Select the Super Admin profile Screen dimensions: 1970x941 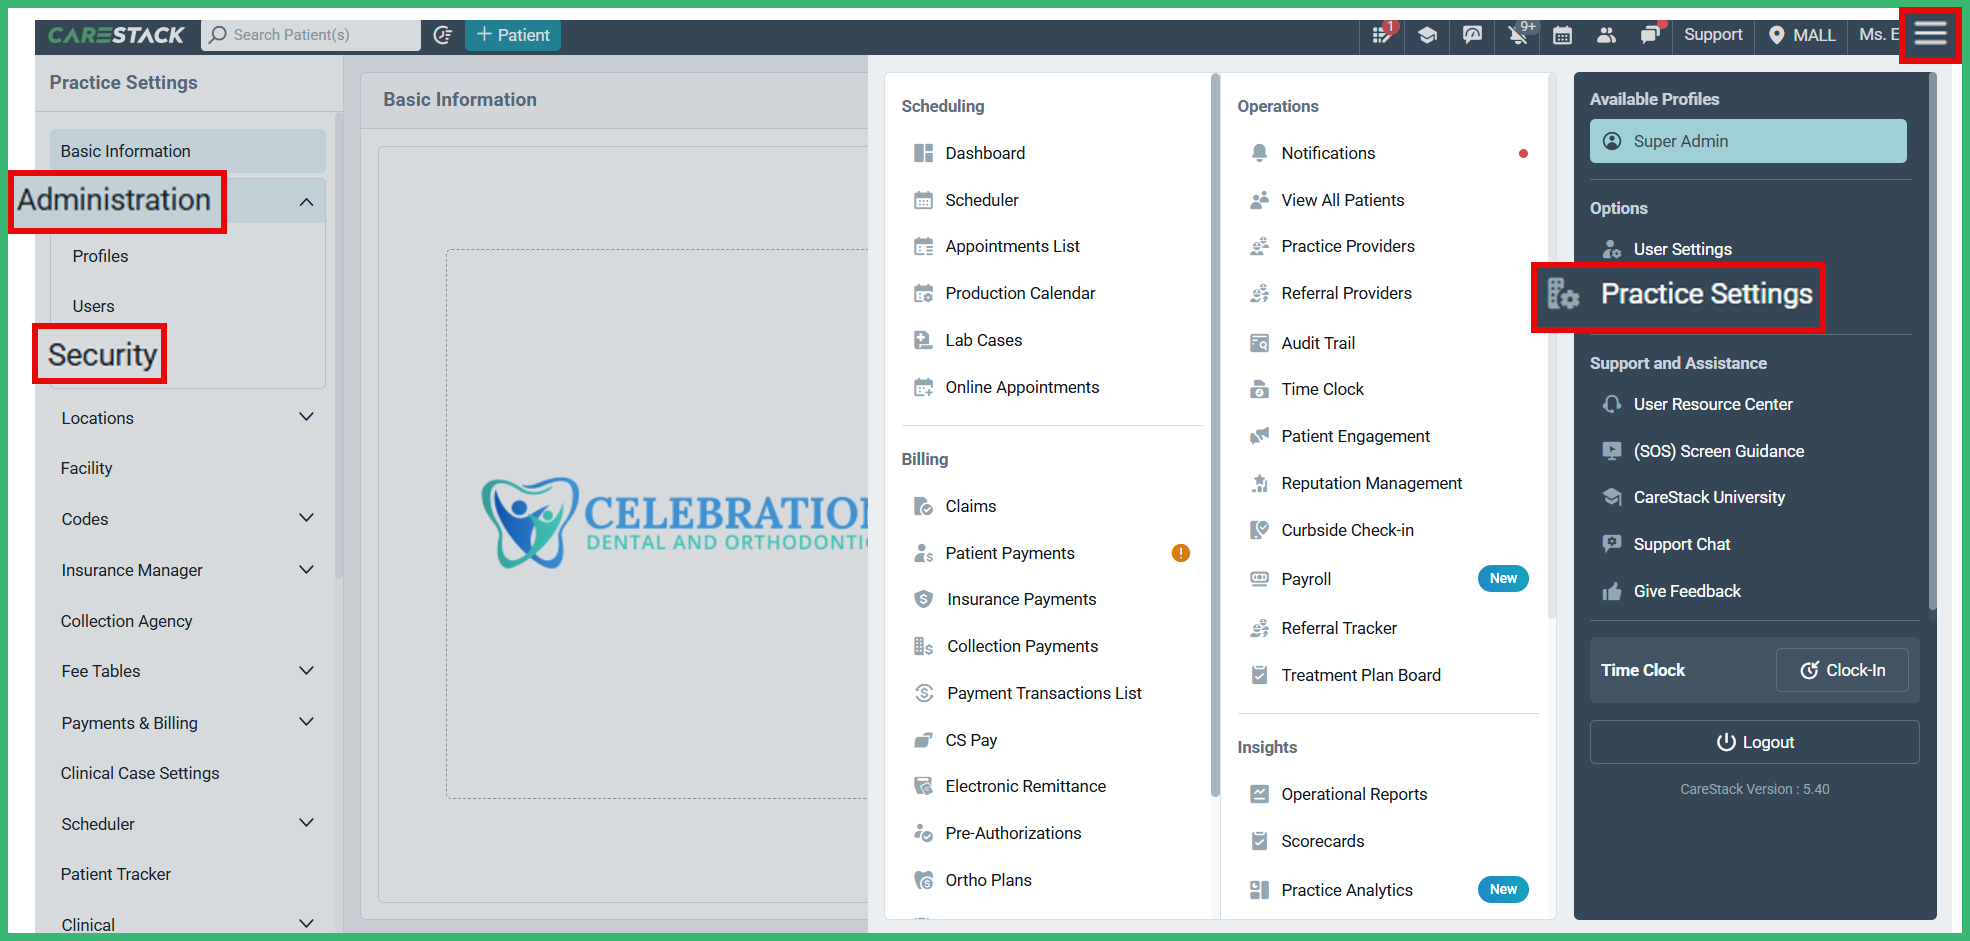1747,141
